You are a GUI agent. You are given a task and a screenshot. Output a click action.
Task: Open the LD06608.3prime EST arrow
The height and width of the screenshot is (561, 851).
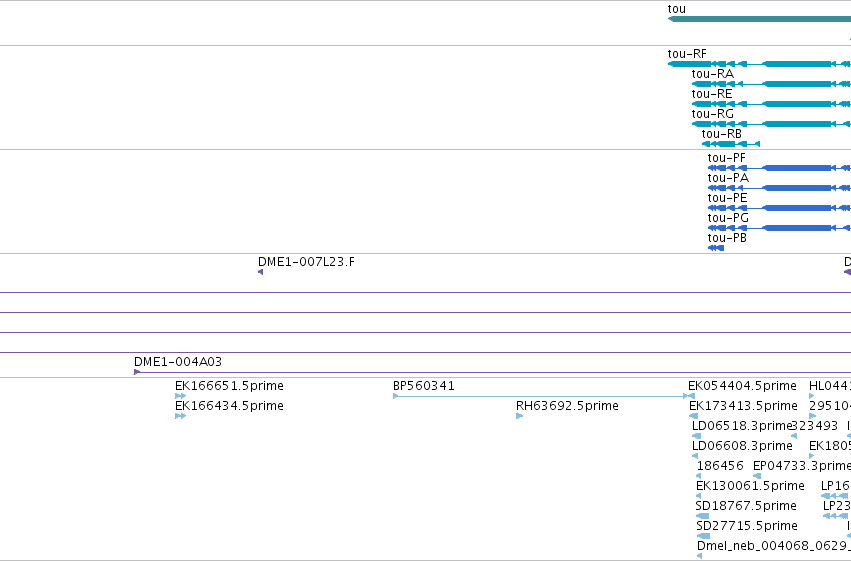point(695,456)
